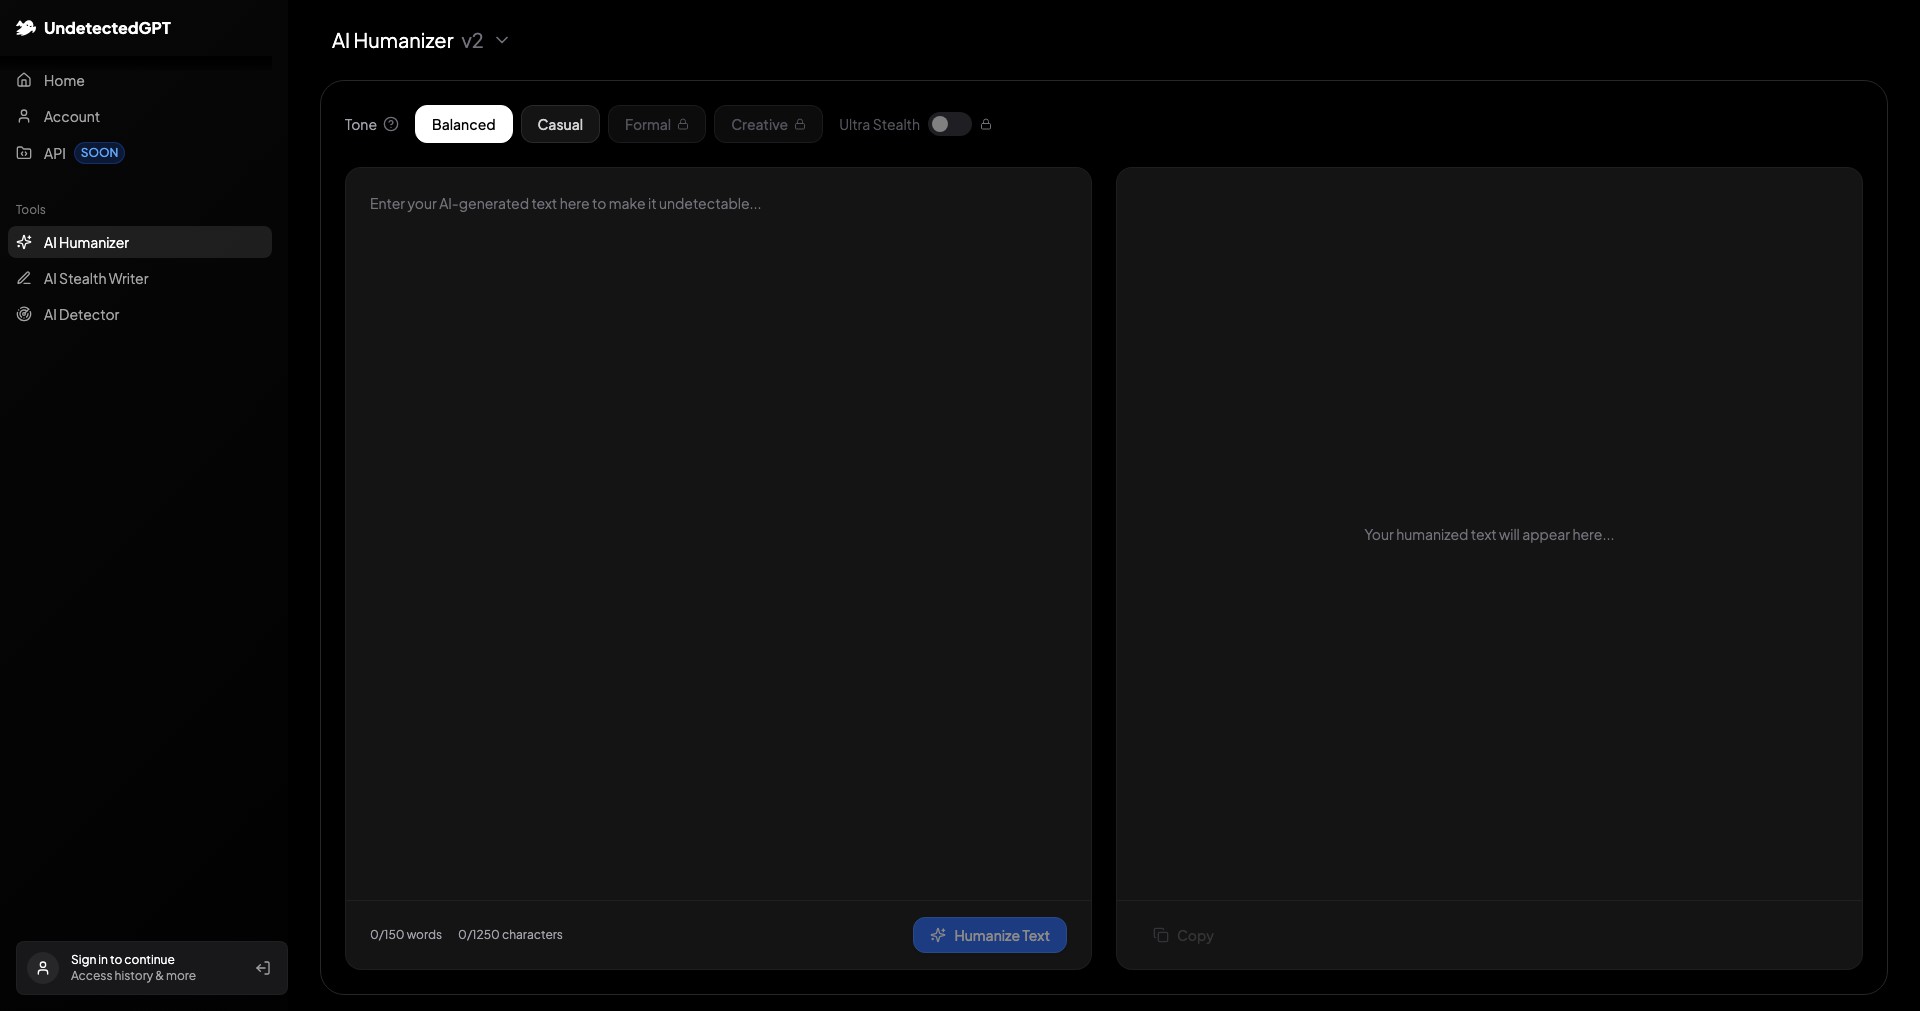
Task: Click the Account person icon
Action: 24,116
